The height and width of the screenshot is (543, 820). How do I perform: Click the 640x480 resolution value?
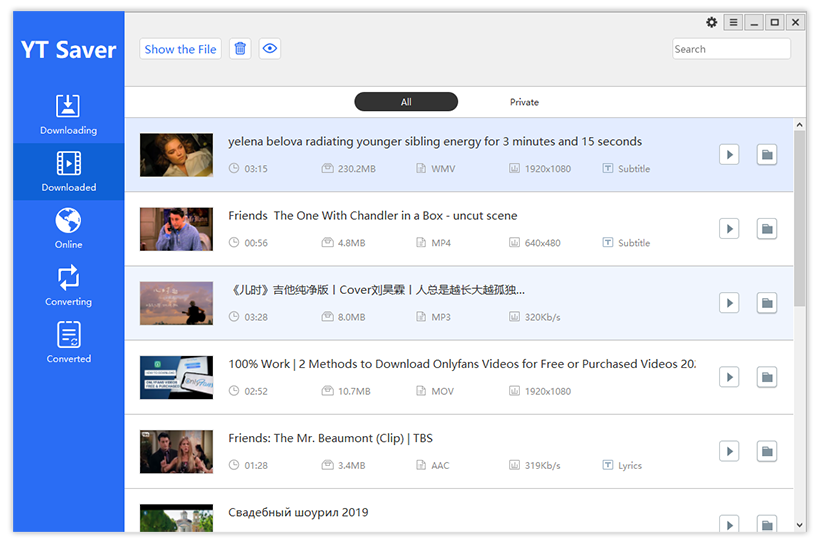542,243
